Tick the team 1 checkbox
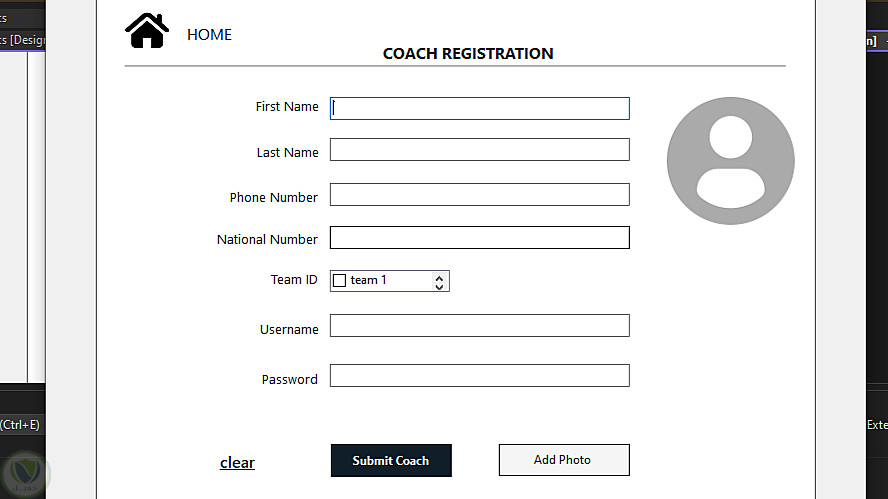Image resolution: width=888 pixels, height=499 pixels. (x=339, y=281)
